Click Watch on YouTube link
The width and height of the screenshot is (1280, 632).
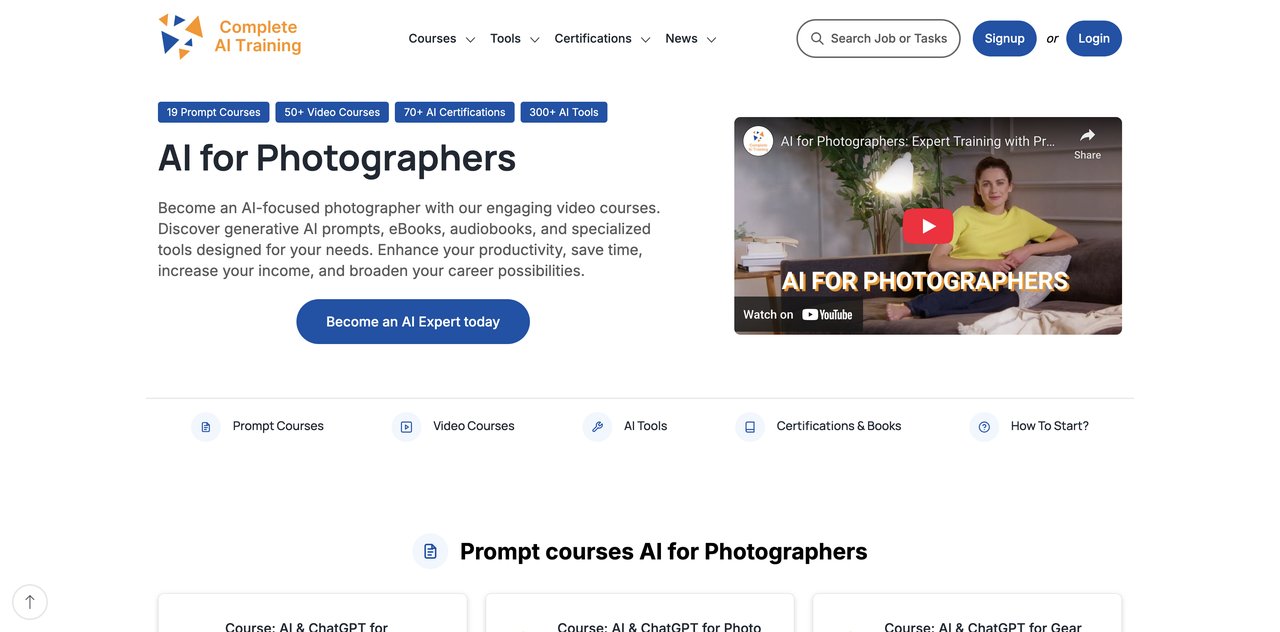click(x=798, y=314)
